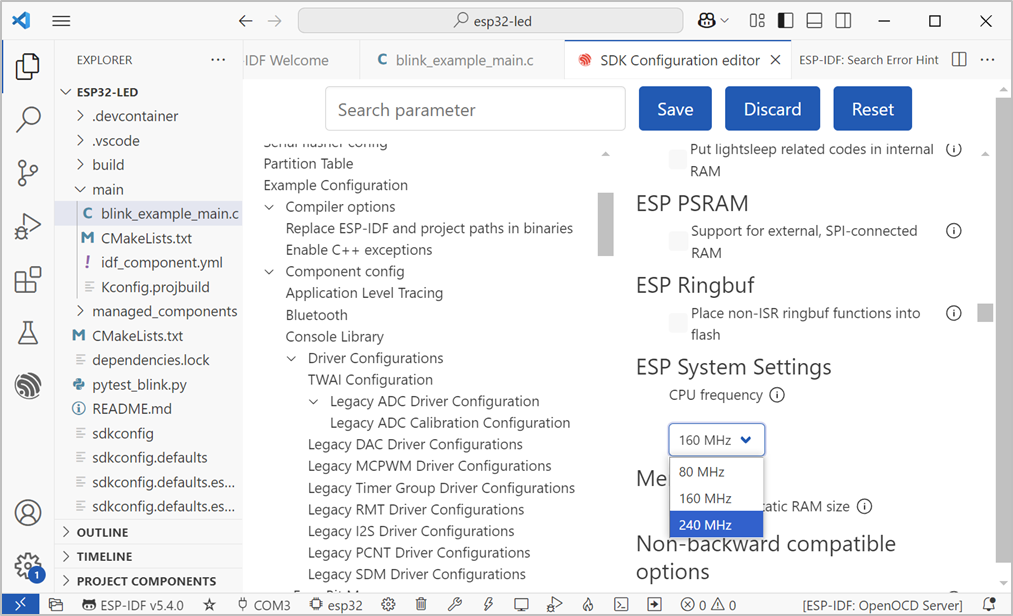Toggle the bottom panel layout icon
Screen dimensions: 1013x616
click(815, 21)
